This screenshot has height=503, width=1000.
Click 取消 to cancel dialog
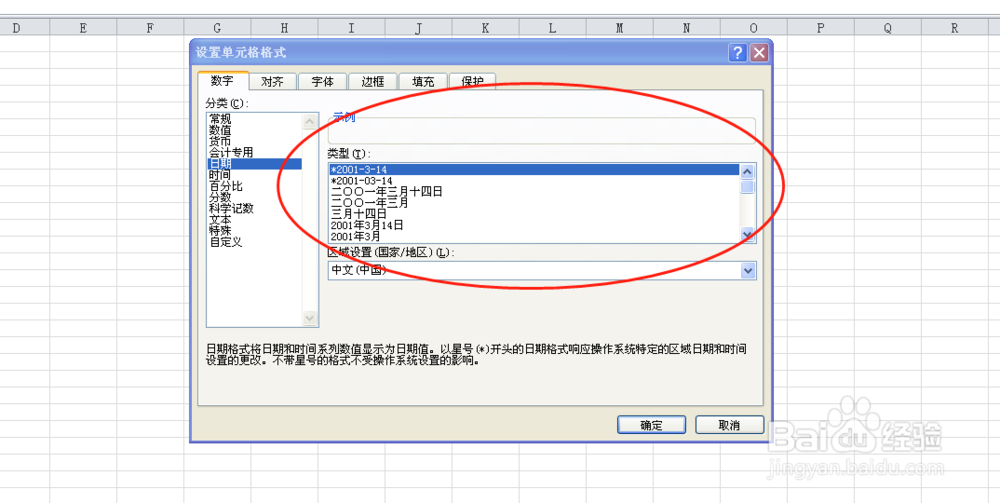coord(729,425)
